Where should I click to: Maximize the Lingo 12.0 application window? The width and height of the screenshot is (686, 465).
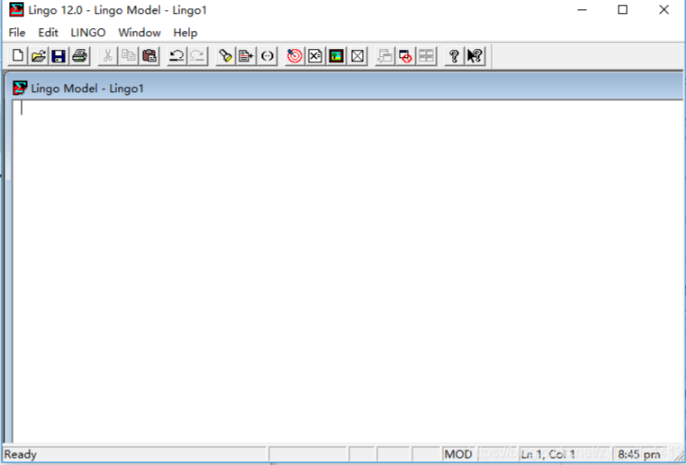(622, 10)
